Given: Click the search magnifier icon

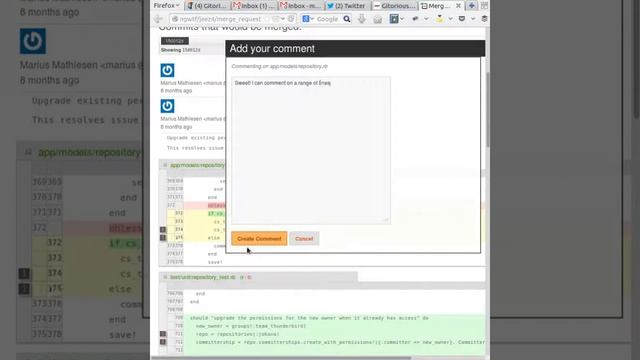Looking at the screenshot, I should [347, 19].
